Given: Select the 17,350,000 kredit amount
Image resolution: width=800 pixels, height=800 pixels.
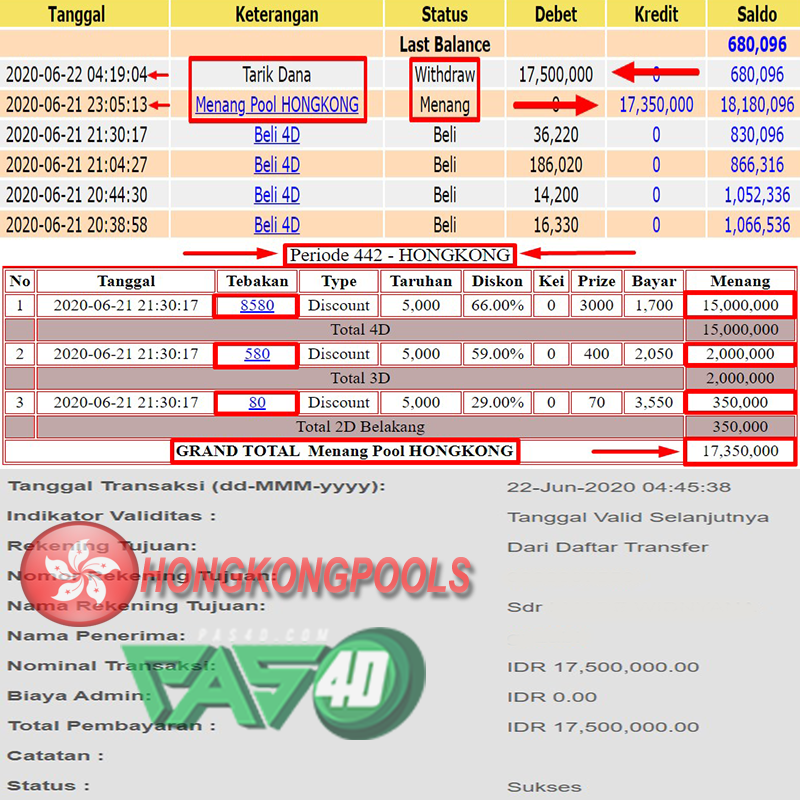Looking at the screenshot, I should (x=656, y=105).
